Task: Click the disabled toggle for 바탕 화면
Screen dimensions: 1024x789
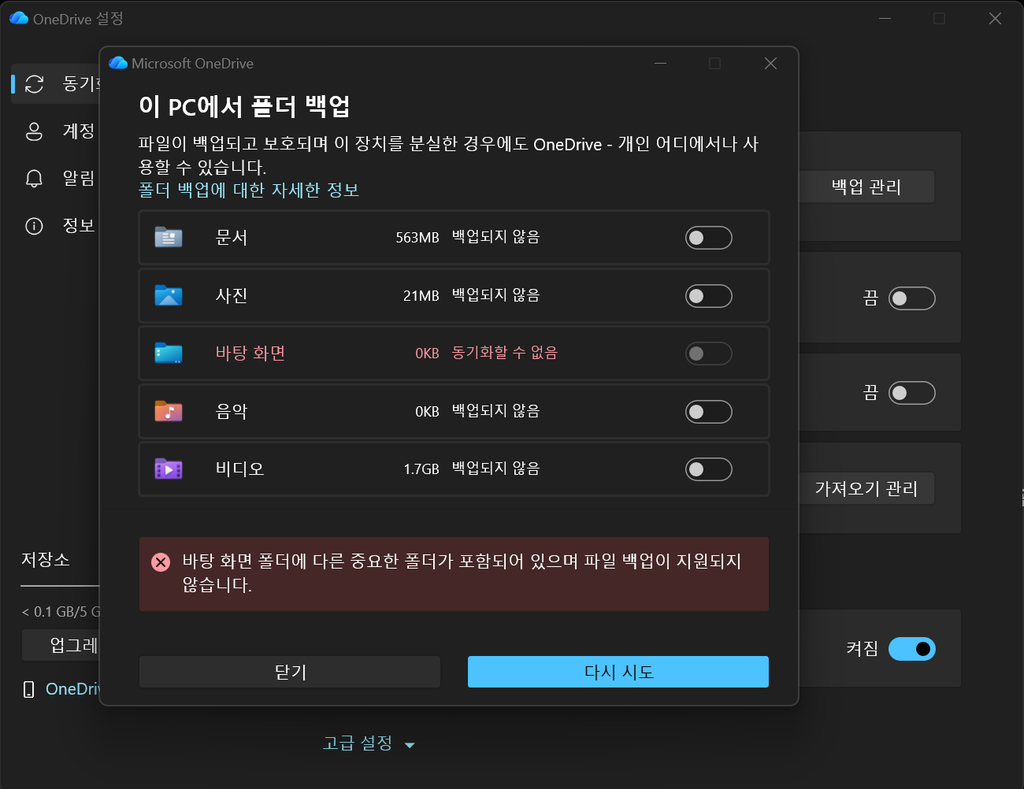Action: [709, 353]
